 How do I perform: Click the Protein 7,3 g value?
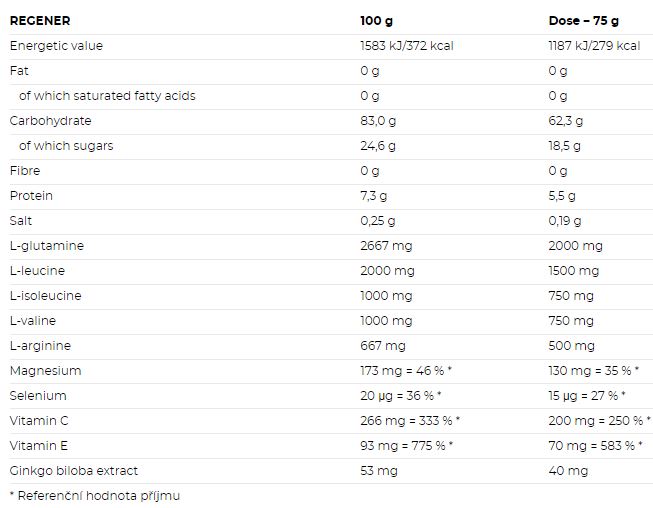[374, 196]
